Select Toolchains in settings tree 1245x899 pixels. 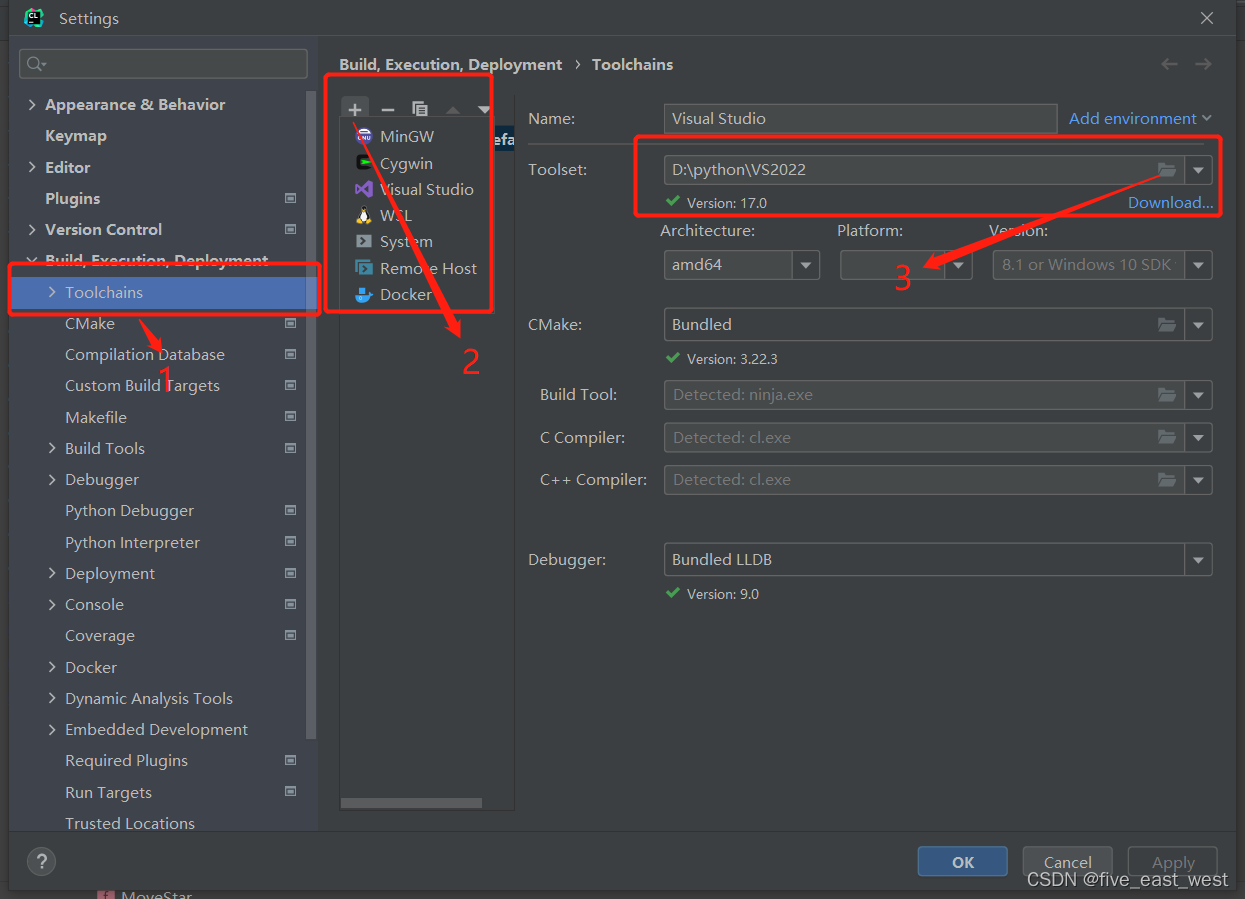point(104,292)
